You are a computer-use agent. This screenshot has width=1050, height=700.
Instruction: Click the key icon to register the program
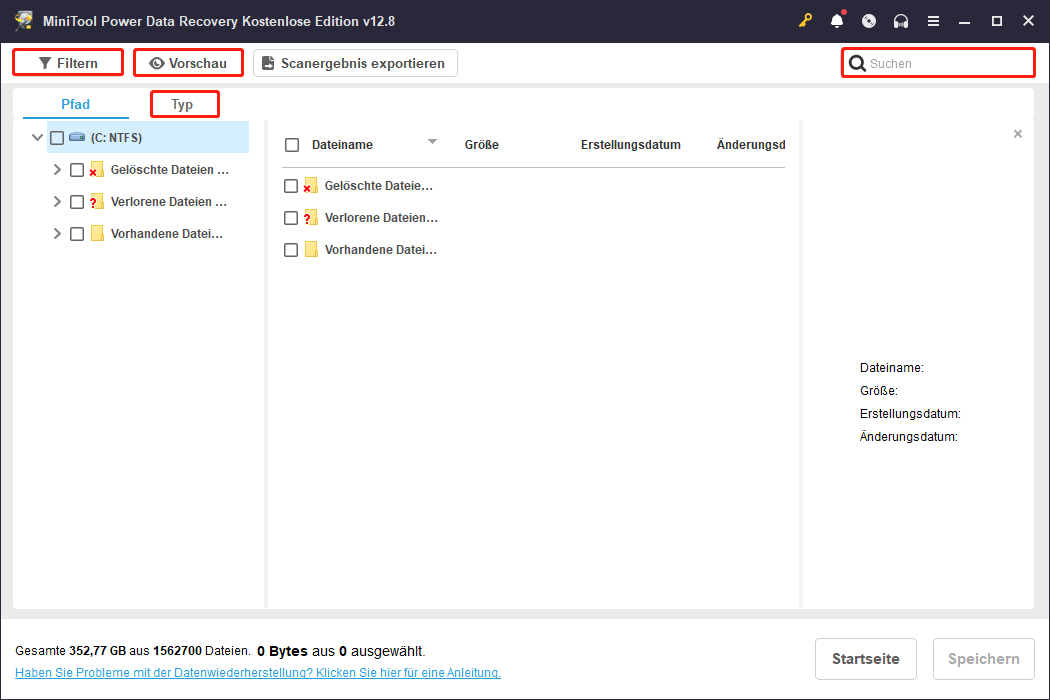tap(805, 19)
